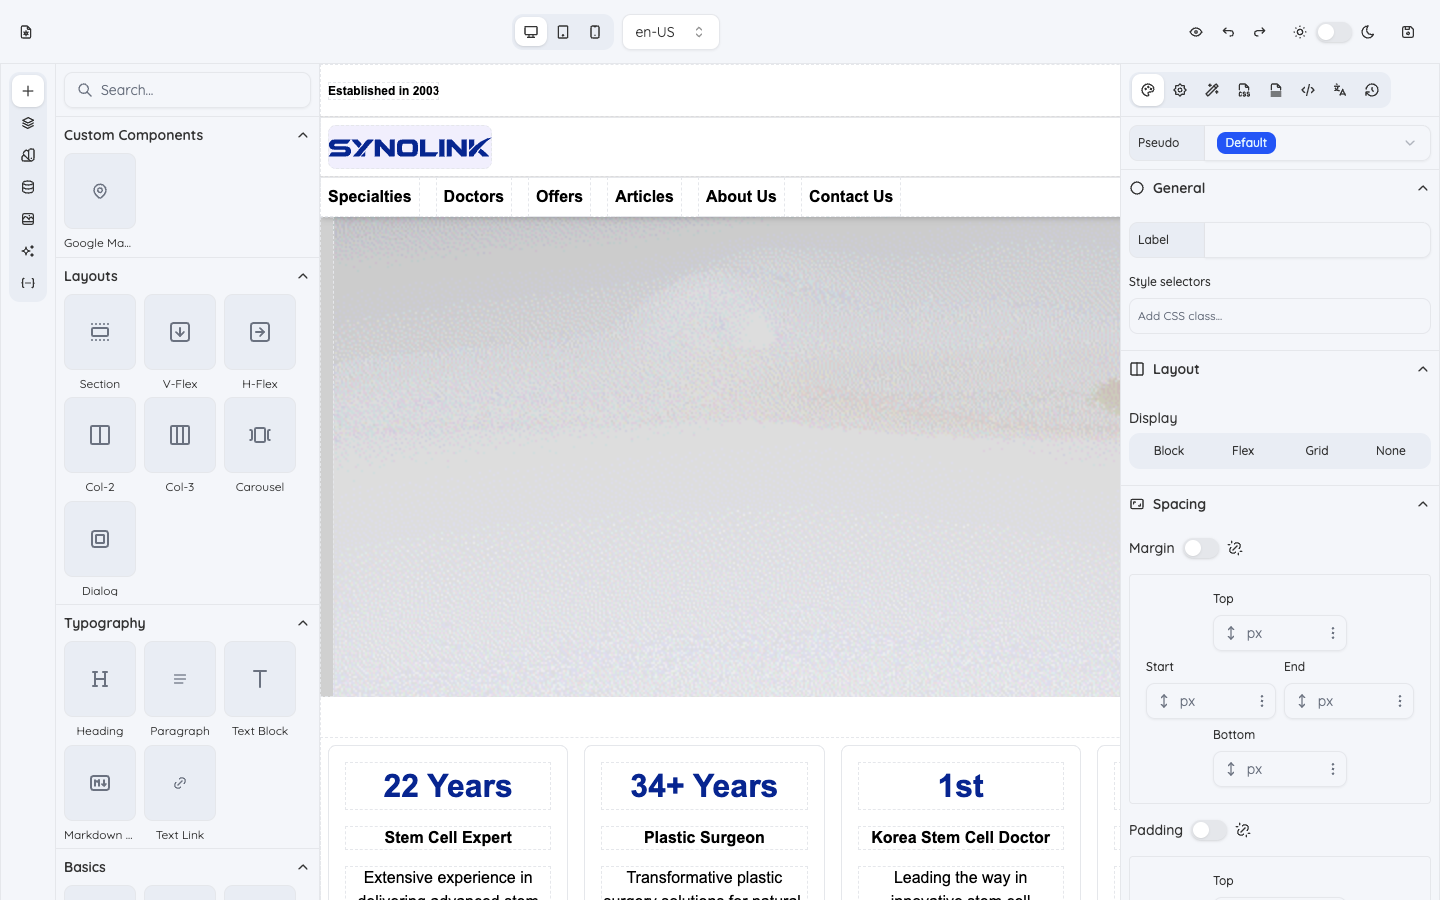Toggle dark mode switch

pos(1334,32)
